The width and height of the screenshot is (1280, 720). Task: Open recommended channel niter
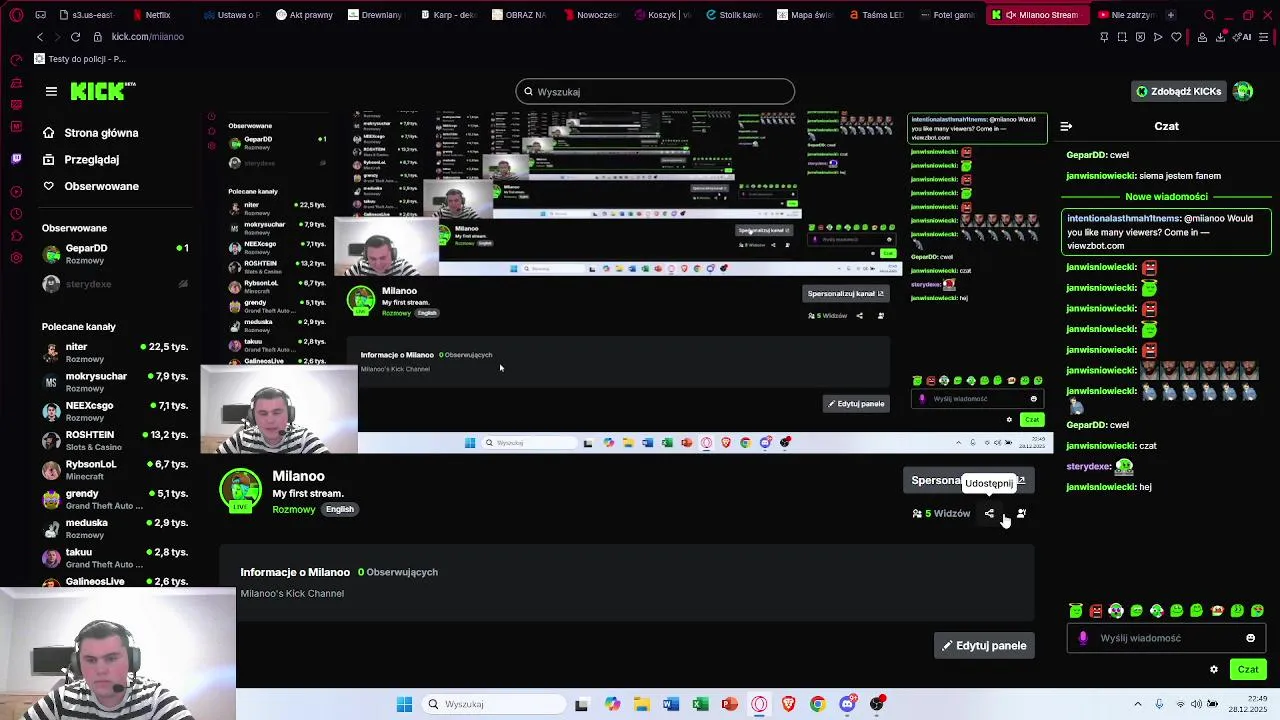point(115,352)
